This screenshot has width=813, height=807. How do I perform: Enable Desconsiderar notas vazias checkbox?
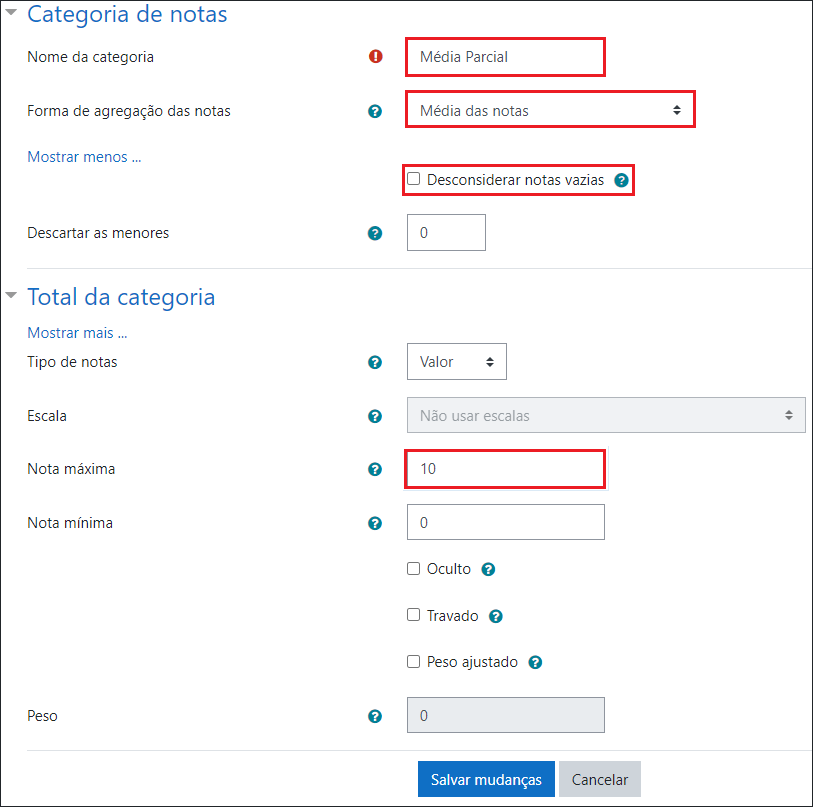tap(414, 180)
